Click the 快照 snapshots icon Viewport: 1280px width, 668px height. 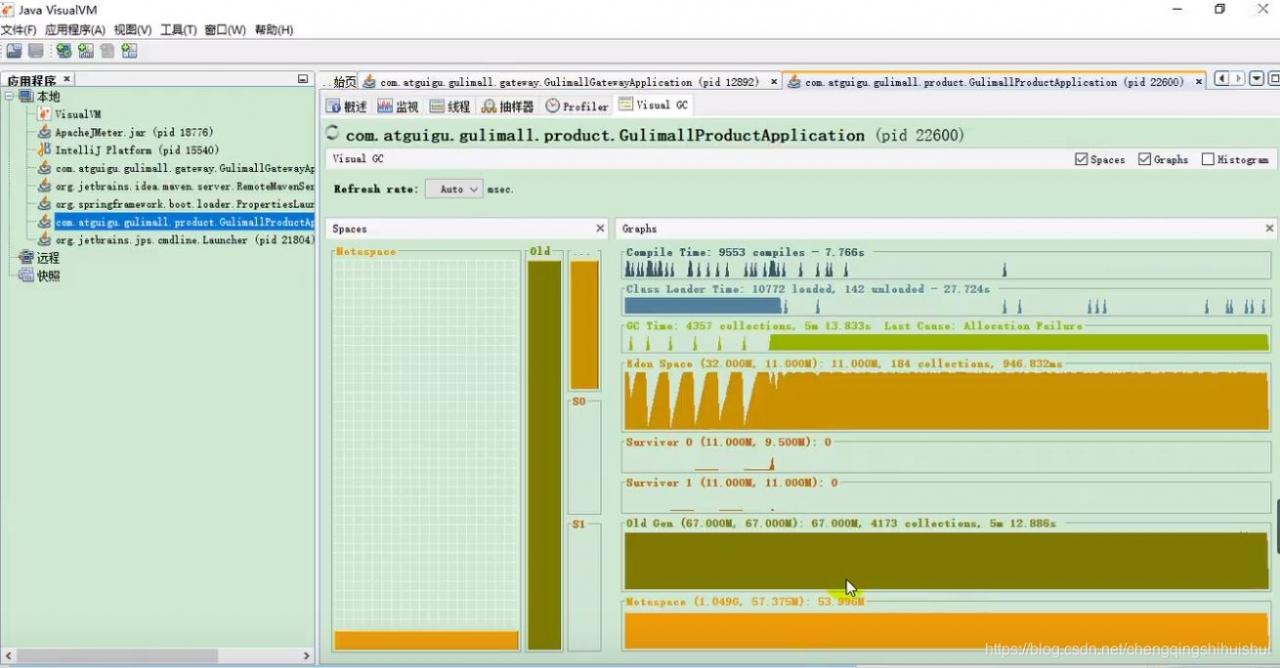point(27,276)
